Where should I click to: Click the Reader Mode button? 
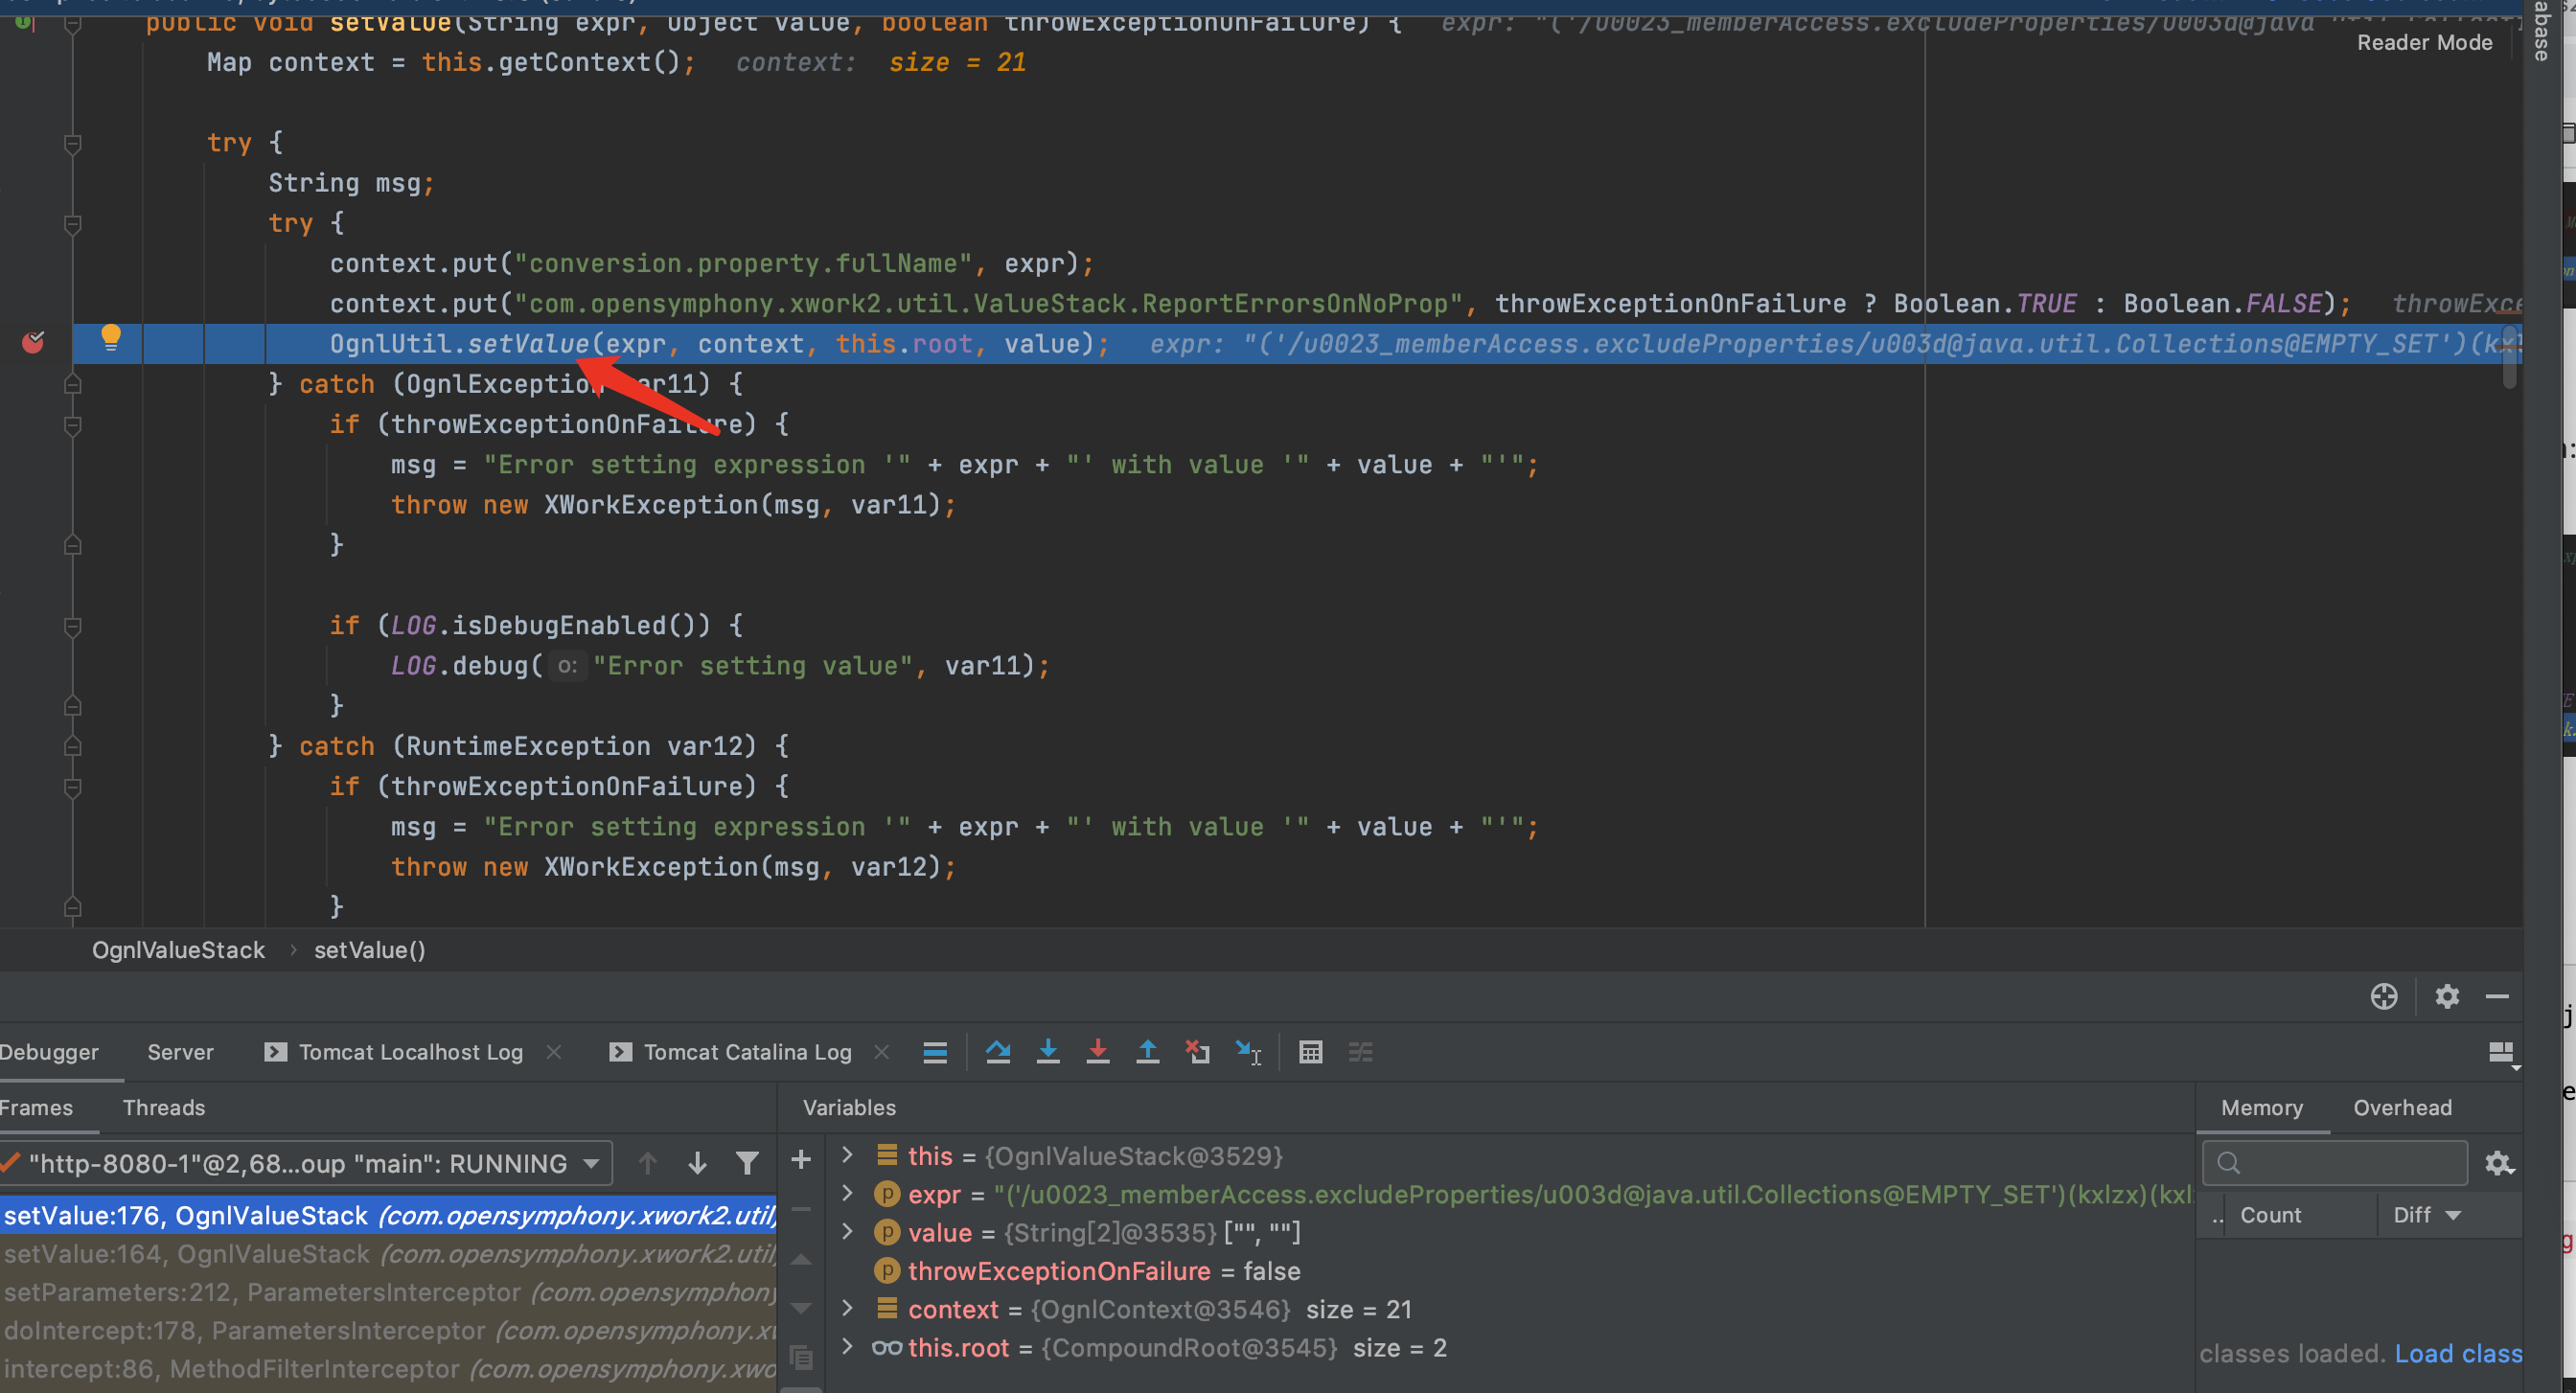(x=2424, y=42)
